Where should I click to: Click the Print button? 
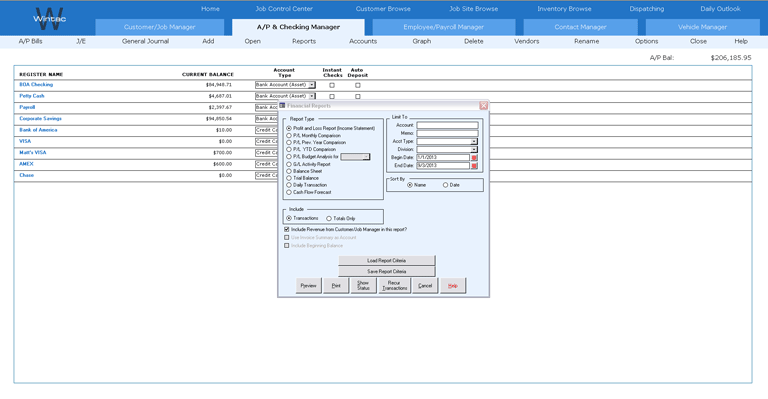coord(336,285)
